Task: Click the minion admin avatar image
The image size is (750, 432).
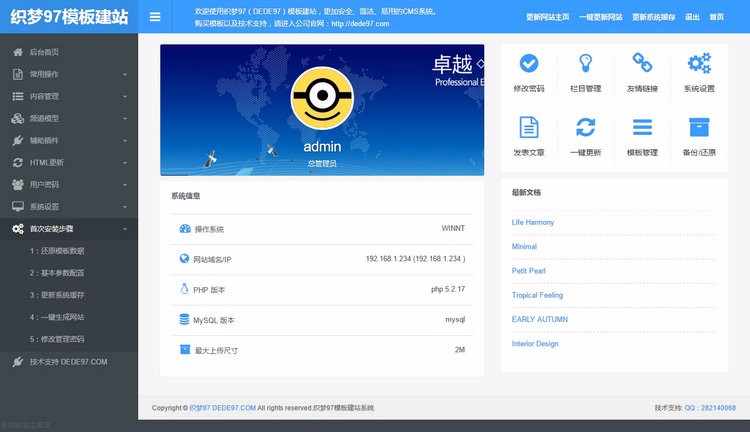Action: pos(322,98)
